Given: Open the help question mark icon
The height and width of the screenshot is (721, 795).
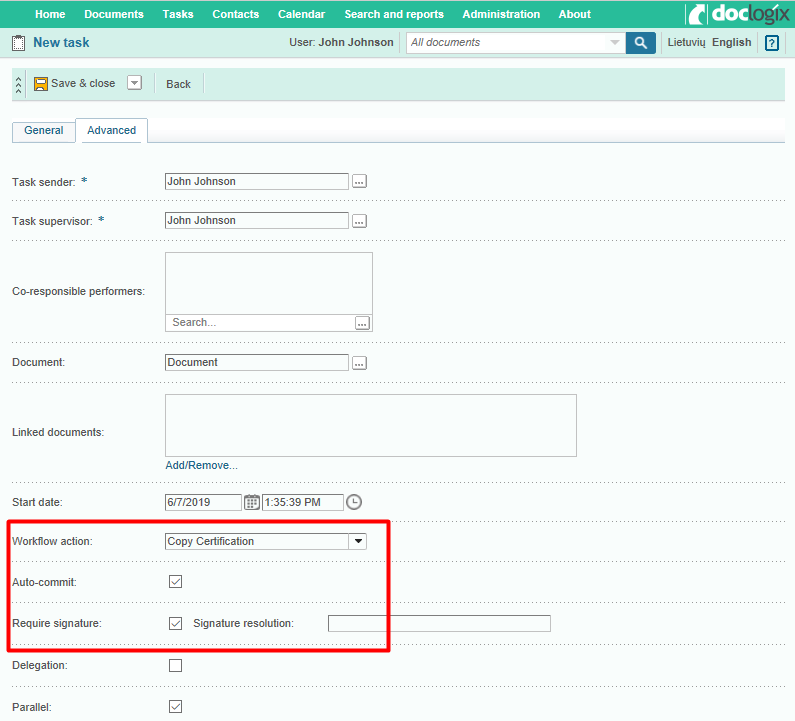Looking at the screenshot, I should point(771,43).
